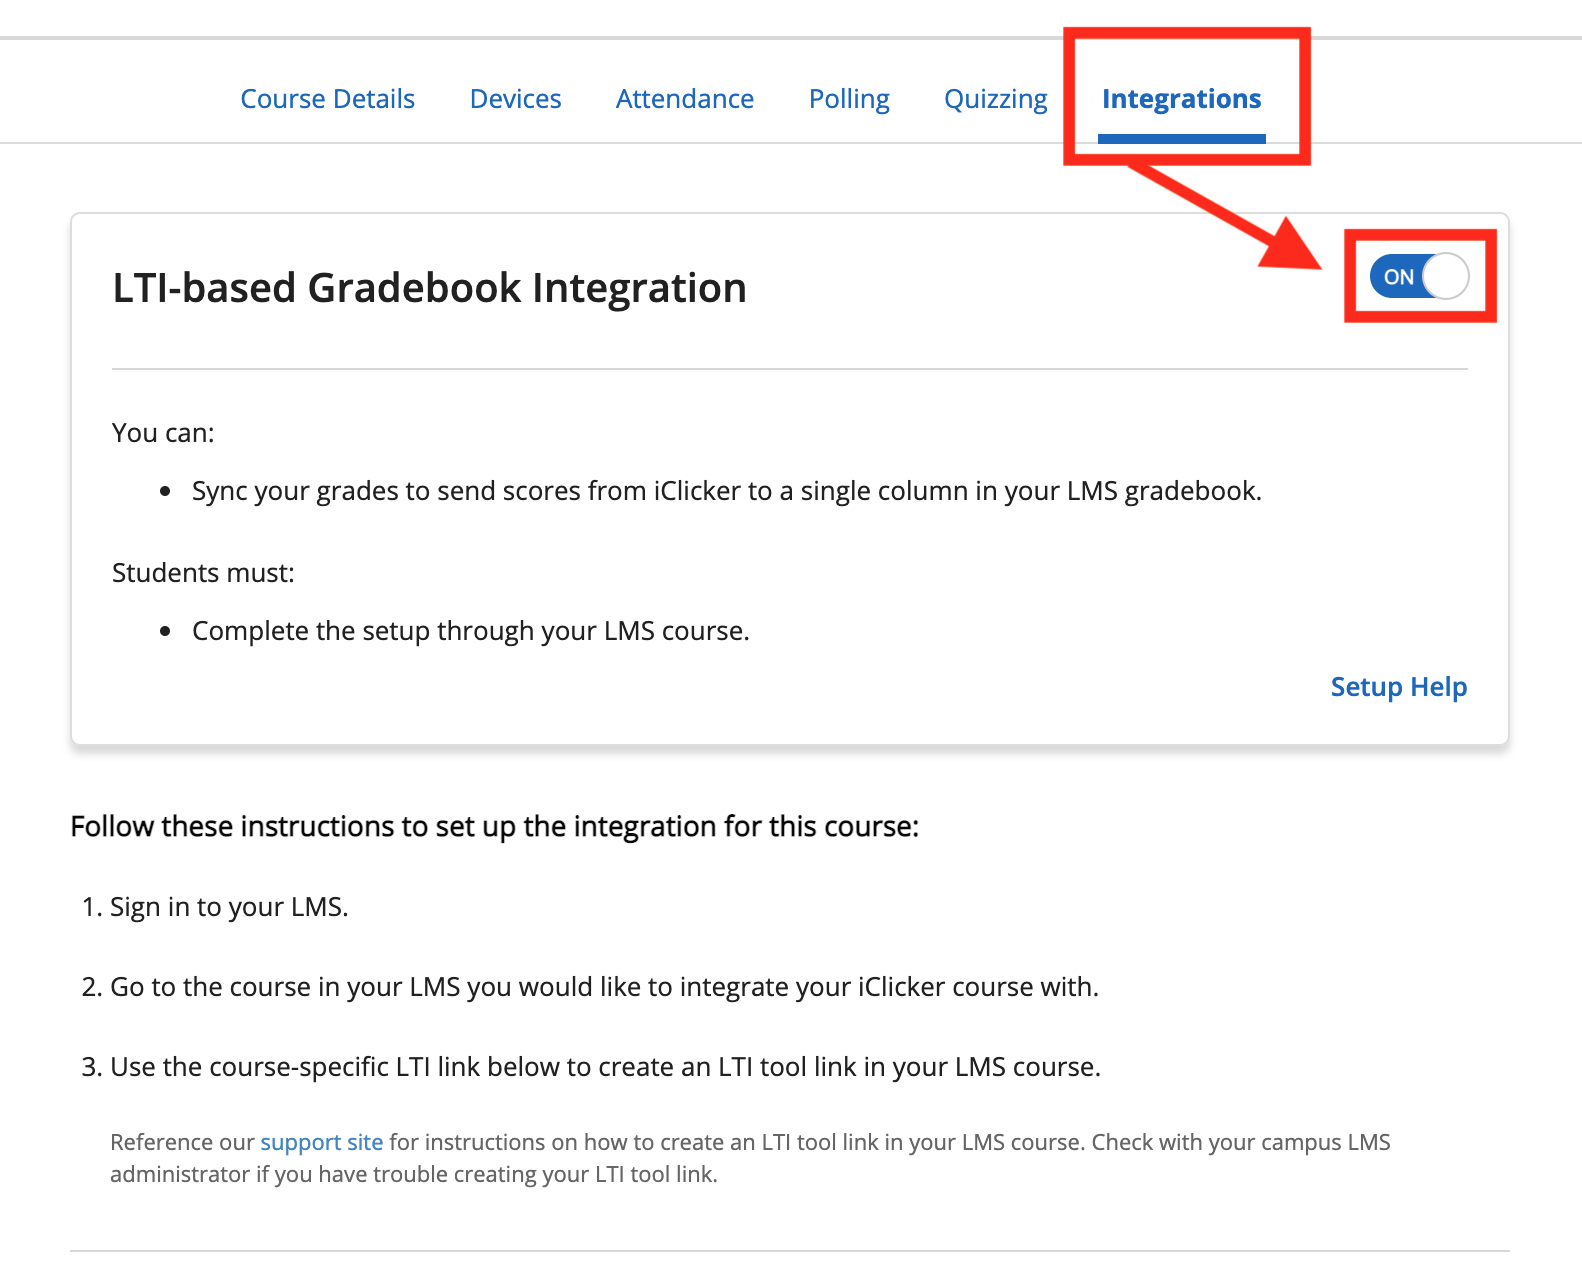Visit the support site for LTI instructions
The image size is (1582, 1270).
(x=321, y=1141)
